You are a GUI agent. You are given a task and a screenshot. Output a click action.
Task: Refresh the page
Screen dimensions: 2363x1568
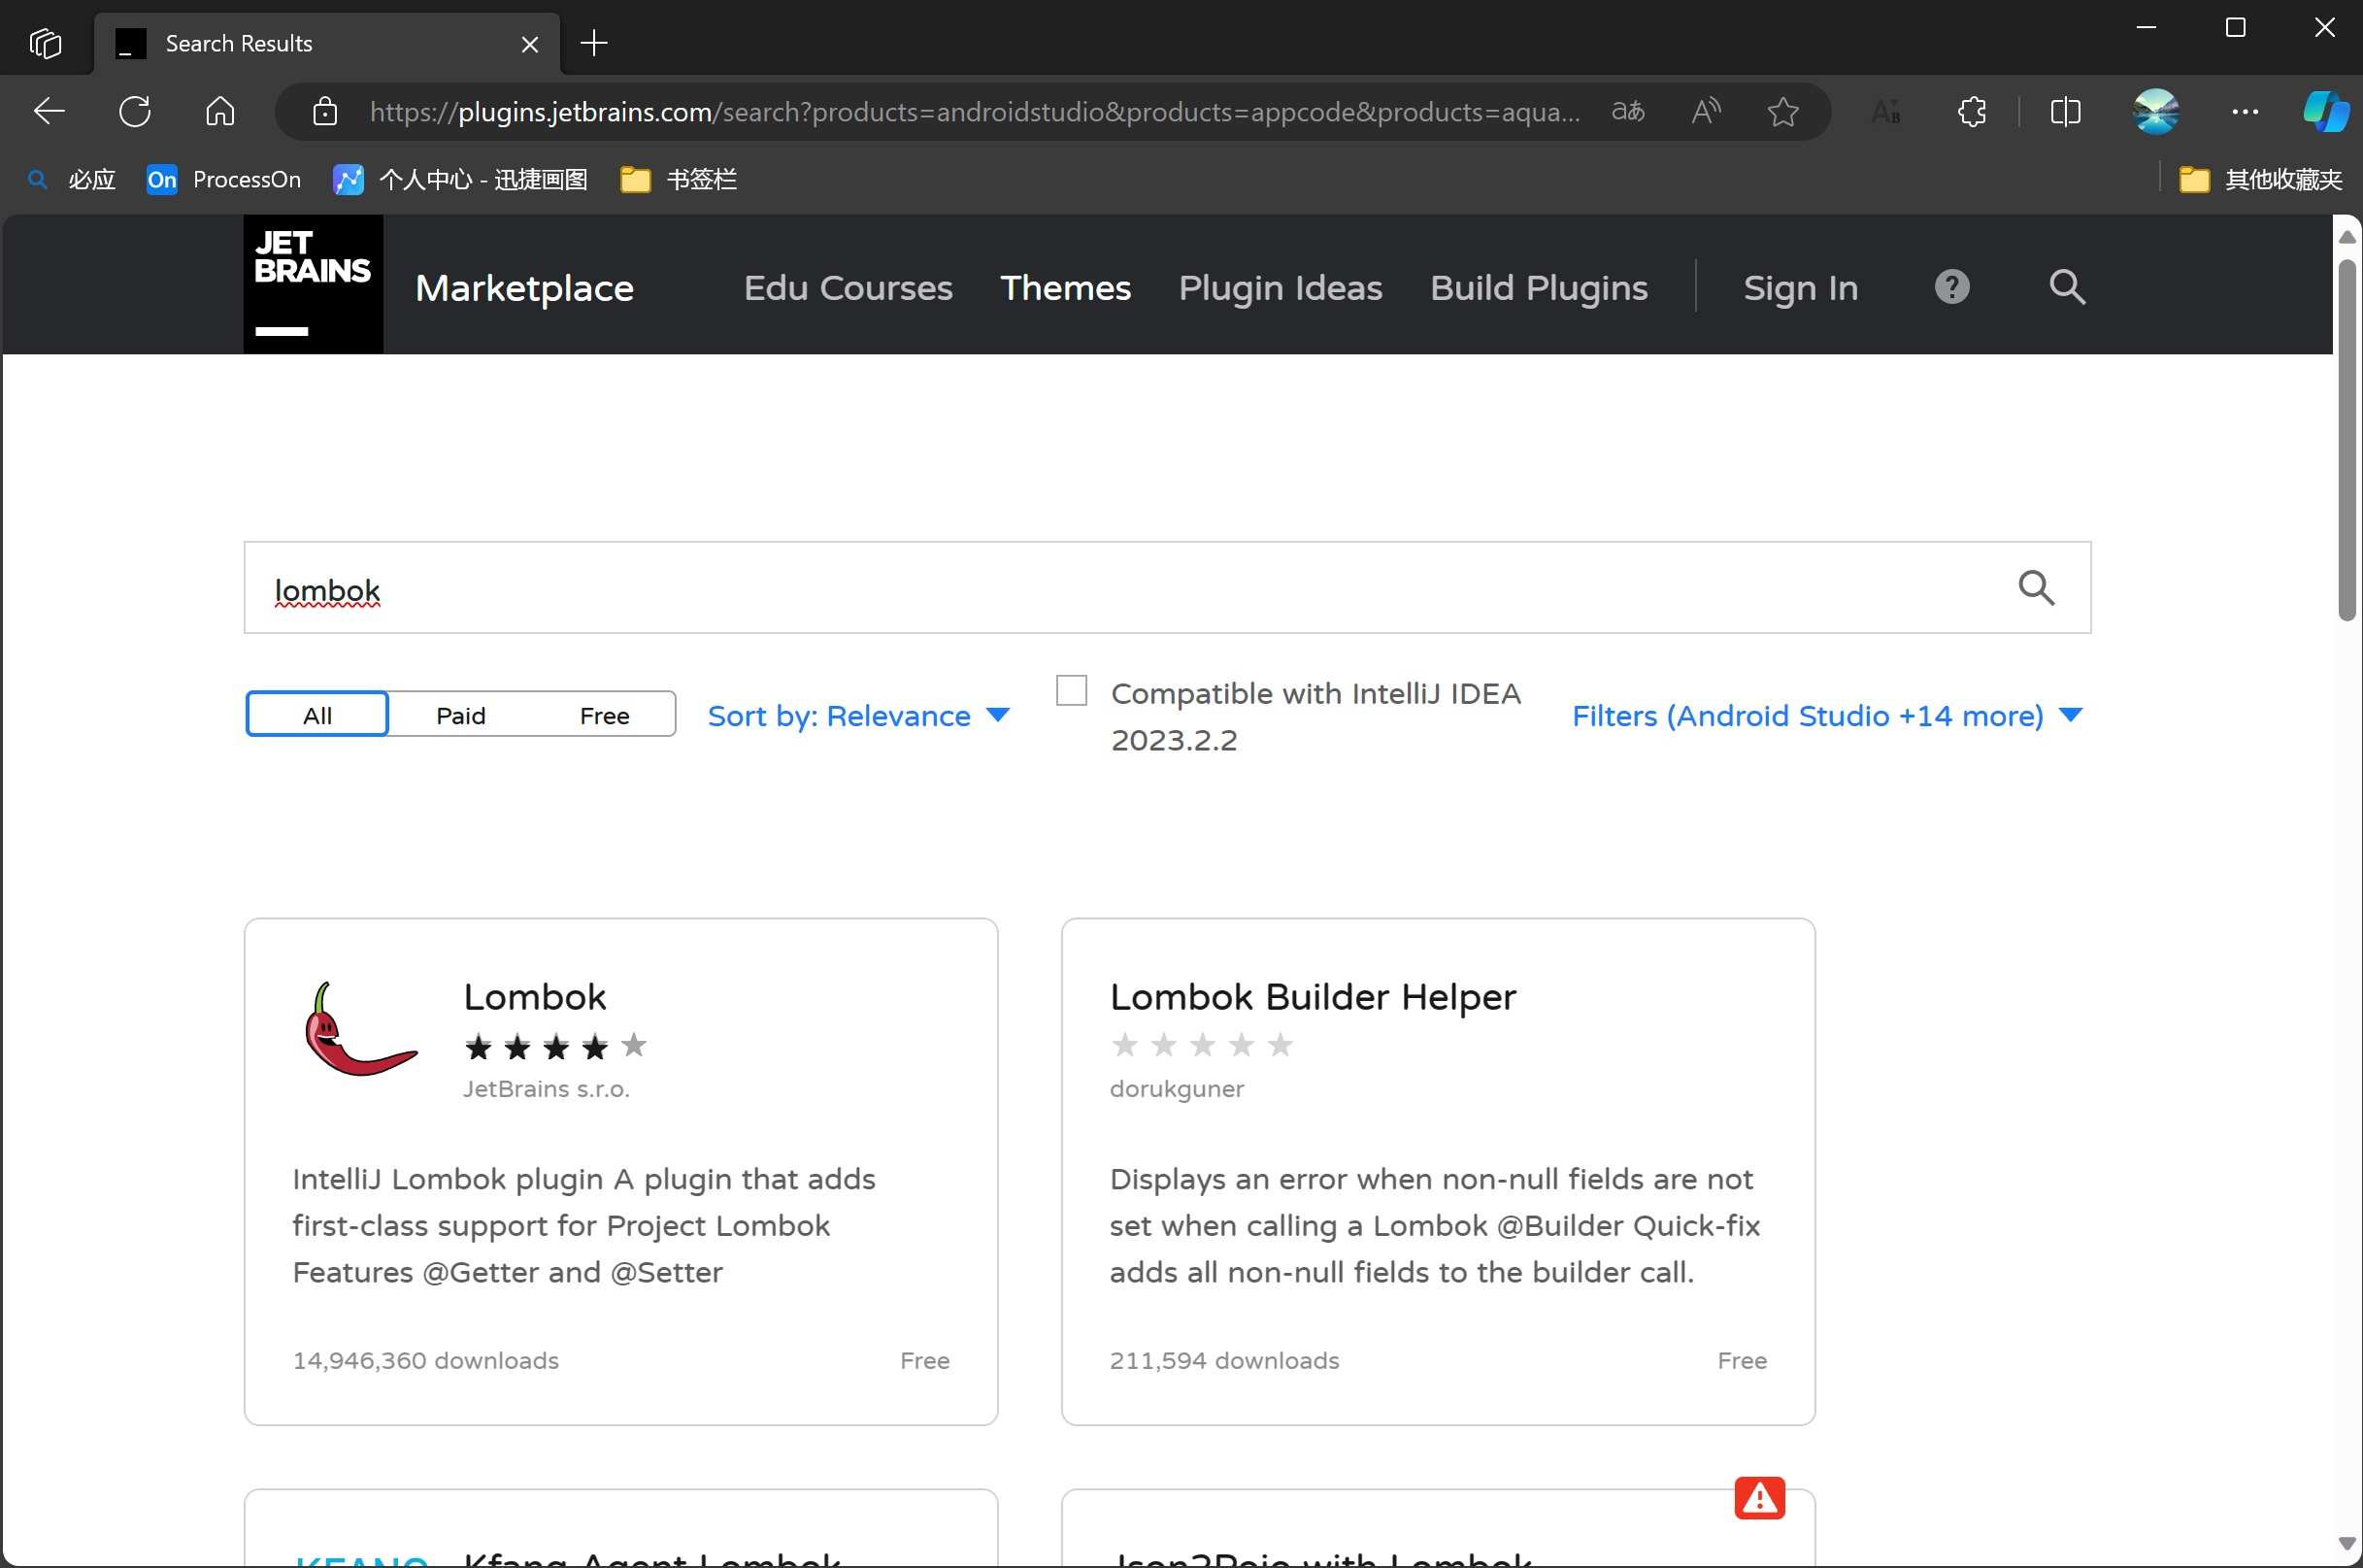click(135, 111)
